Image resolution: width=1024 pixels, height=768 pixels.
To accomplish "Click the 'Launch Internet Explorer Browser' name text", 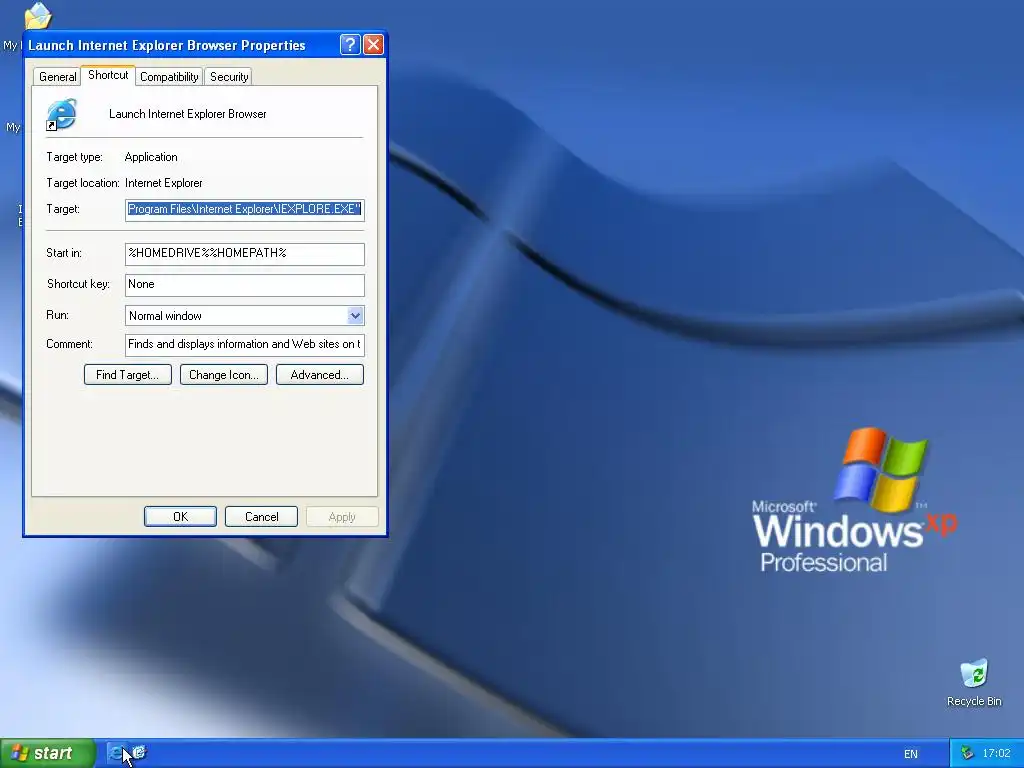I will (187, 114).
